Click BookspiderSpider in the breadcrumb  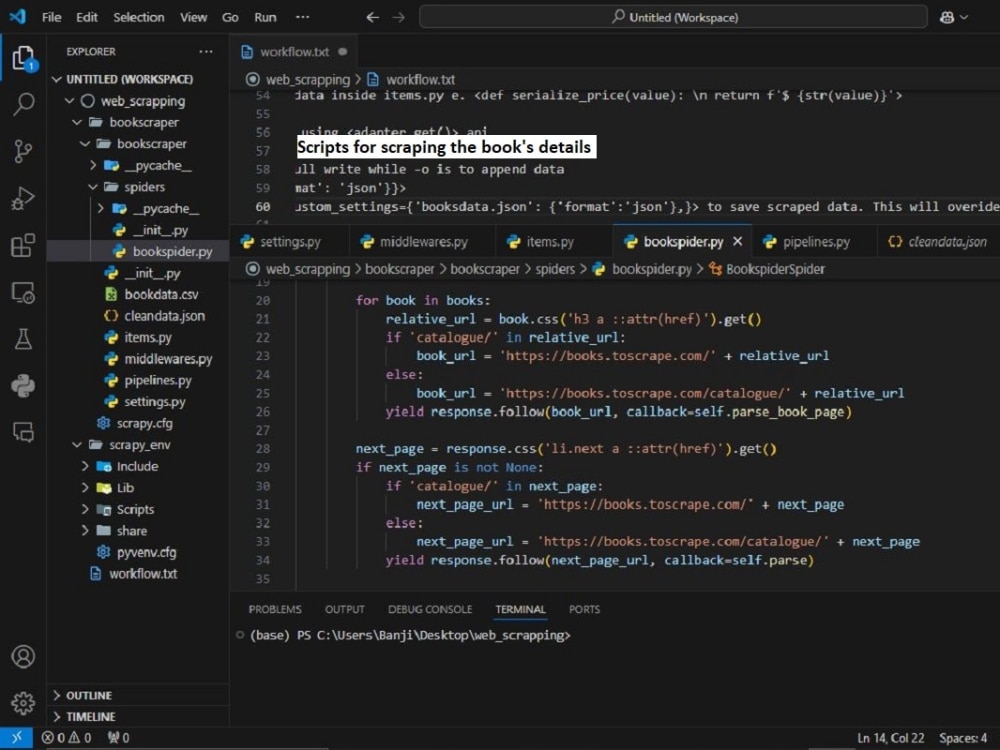pyautogui.click(x=775, y=269)
